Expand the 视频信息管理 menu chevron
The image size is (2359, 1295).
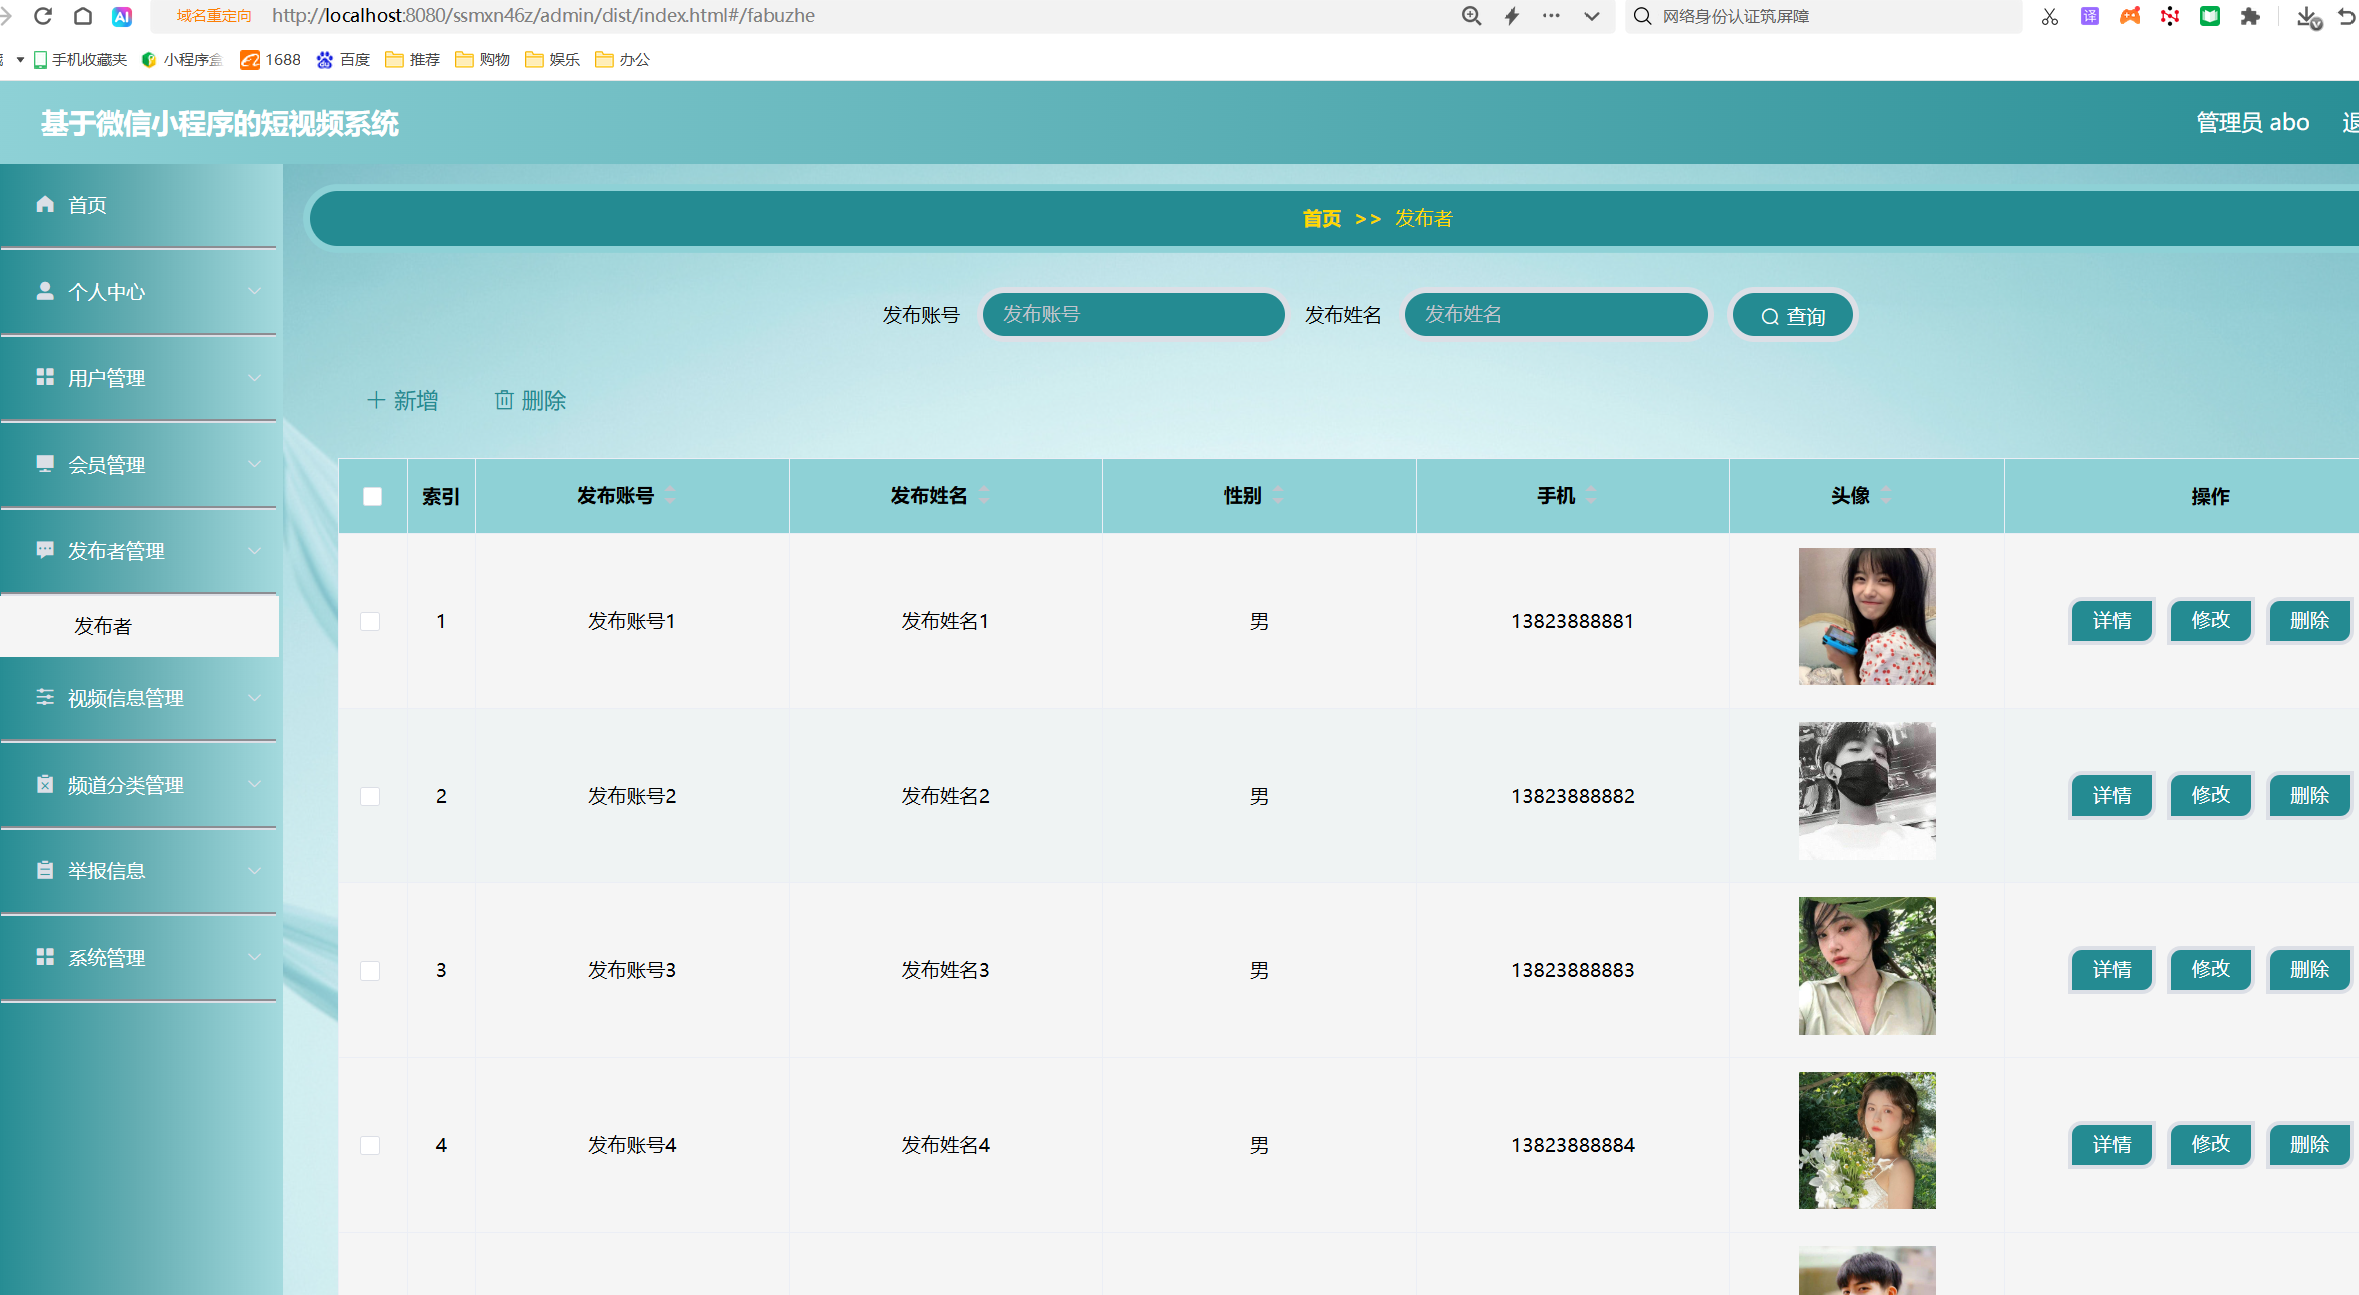pos(255,698)
